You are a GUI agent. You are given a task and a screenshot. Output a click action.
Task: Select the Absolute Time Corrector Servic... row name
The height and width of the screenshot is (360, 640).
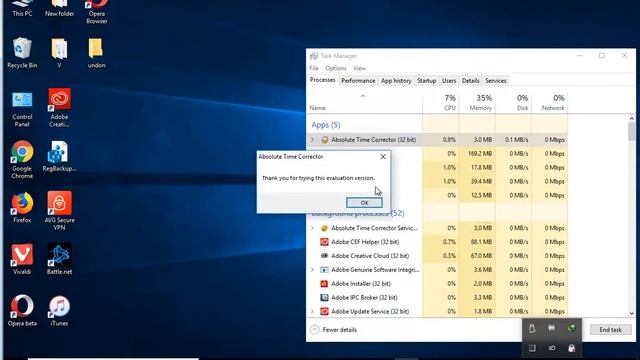tap(374, 228)
